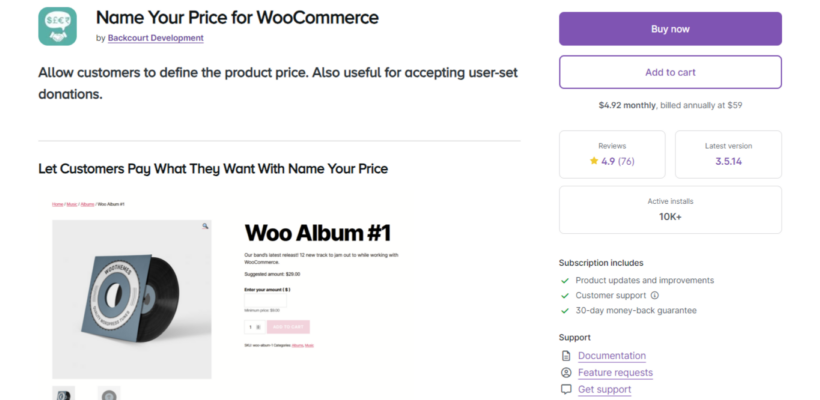
Task: Click the Buy now button
Action: point(670,29)
